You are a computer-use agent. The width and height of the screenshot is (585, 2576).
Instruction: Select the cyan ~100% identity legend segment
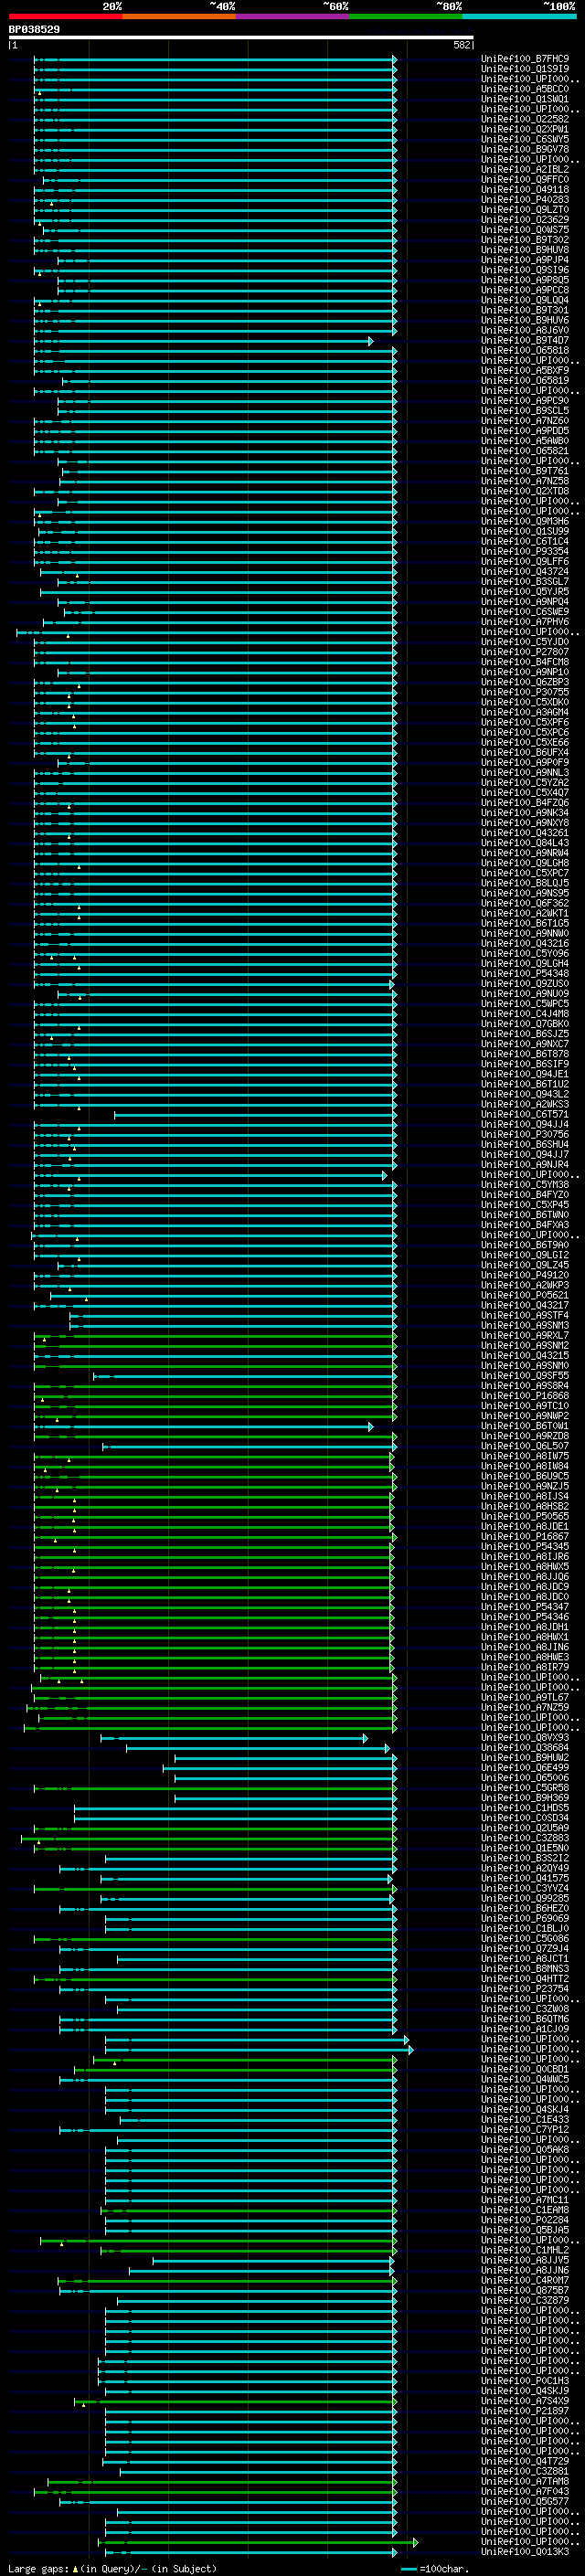click(519, 16)
